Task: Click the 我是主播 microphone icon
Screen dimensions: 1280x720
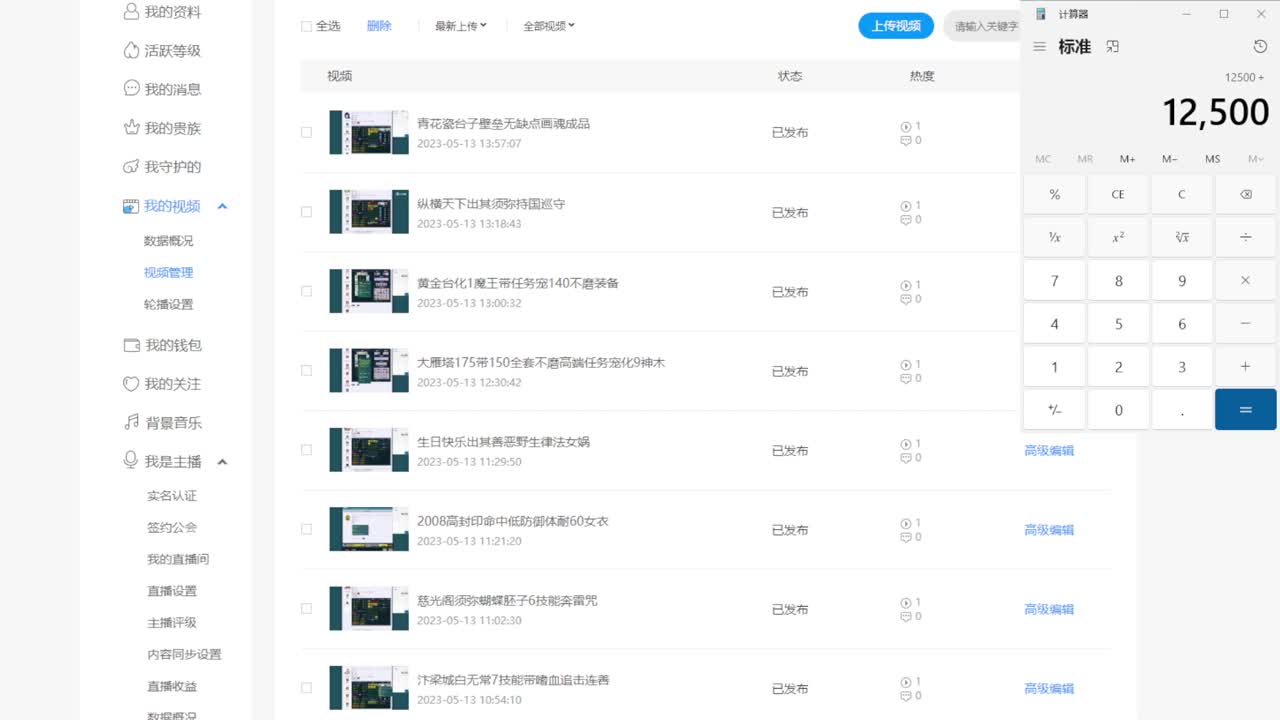Action: (130, 460)
